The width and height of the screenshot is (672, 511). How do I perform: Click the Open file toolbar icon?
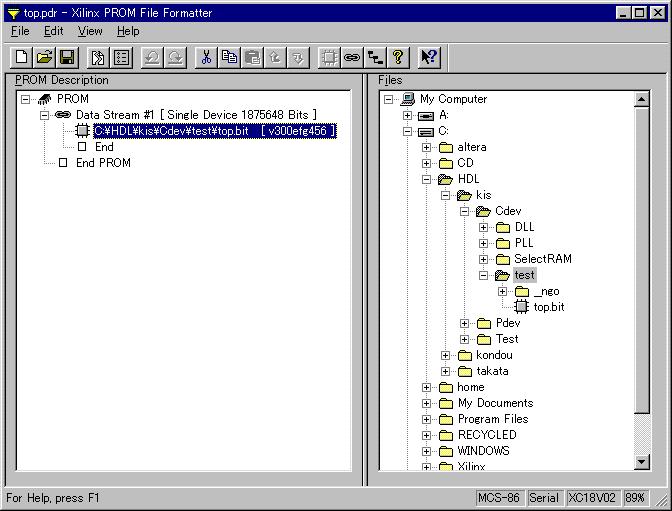(x=44, y=57)
